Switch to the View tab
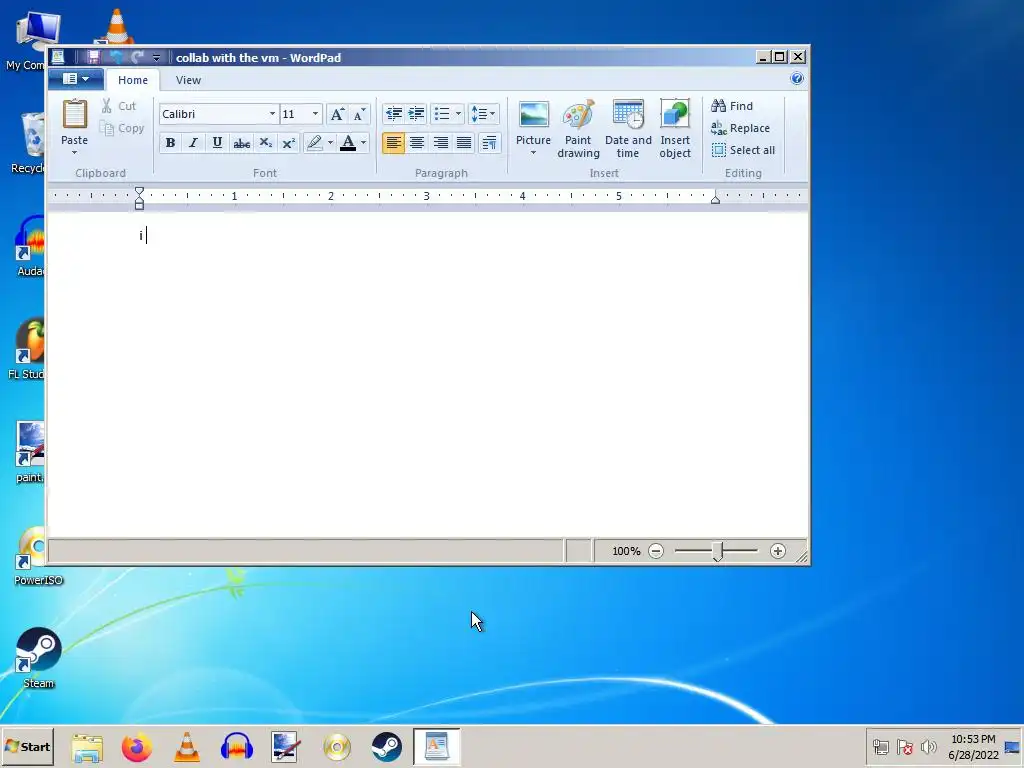The height and width of the screenshot is (768, 1024). 188,80
